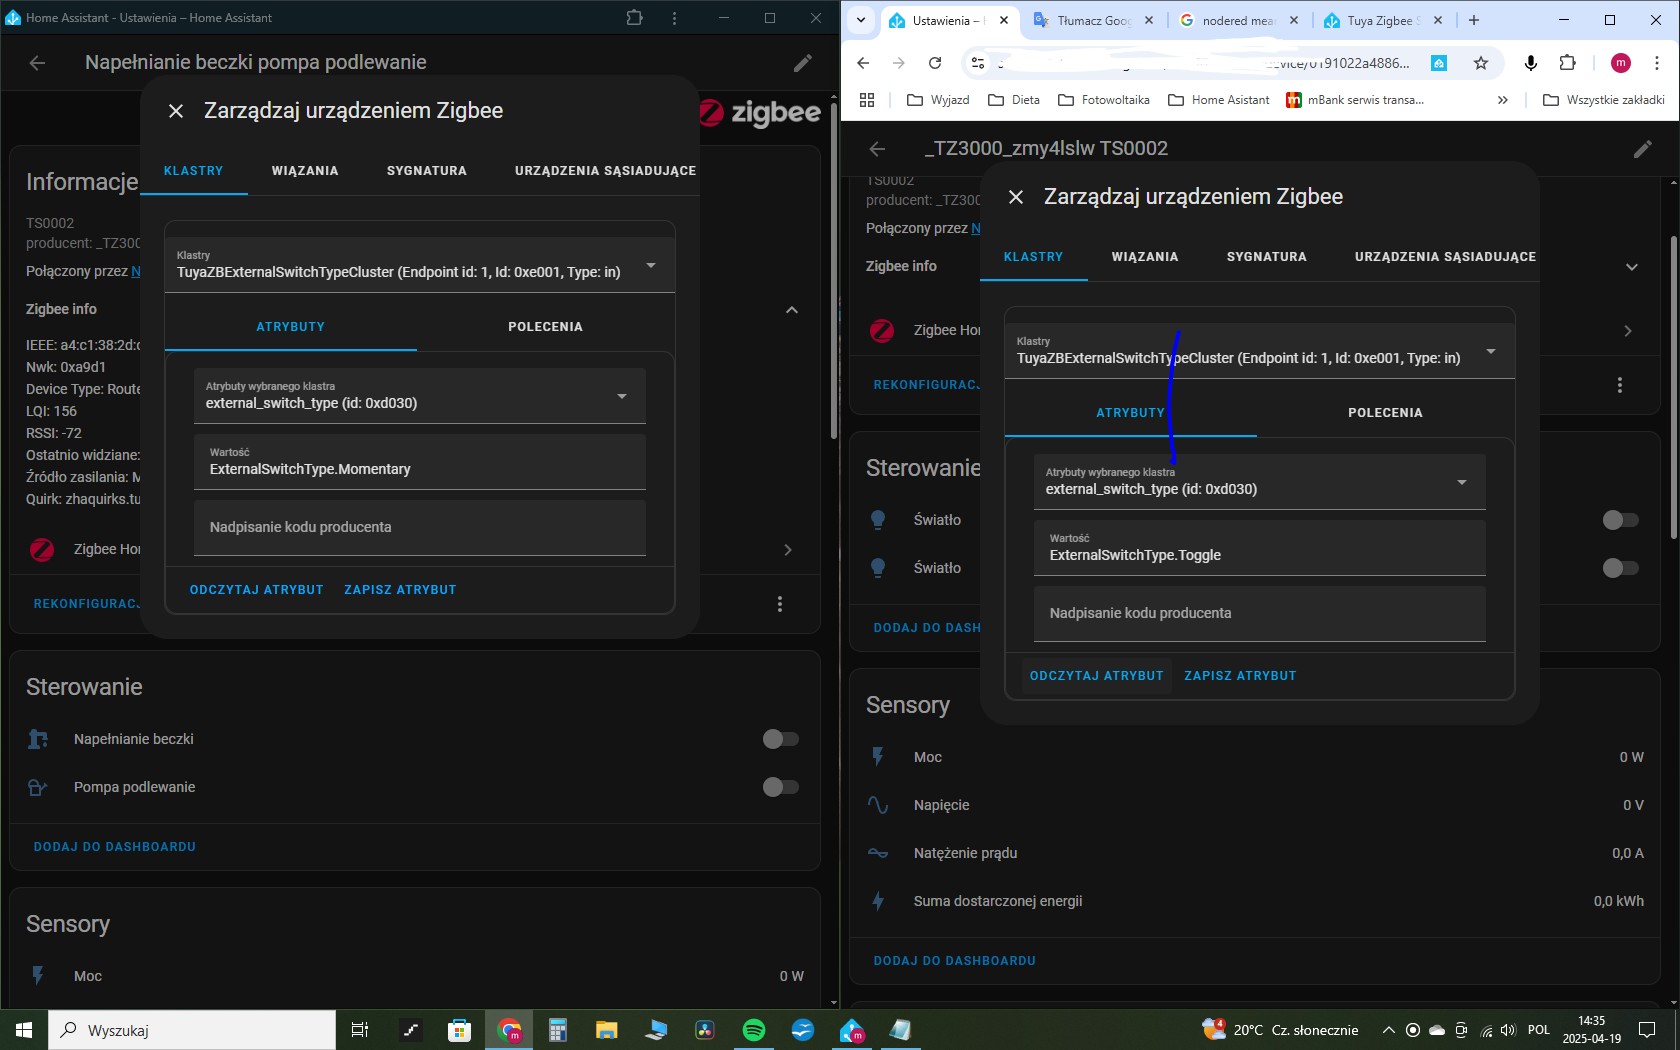This screenshot has height=1050, width=1680.
Task: Click ODCZYTAJ ATRYBUT in left dialog
Action: [256, 590]
